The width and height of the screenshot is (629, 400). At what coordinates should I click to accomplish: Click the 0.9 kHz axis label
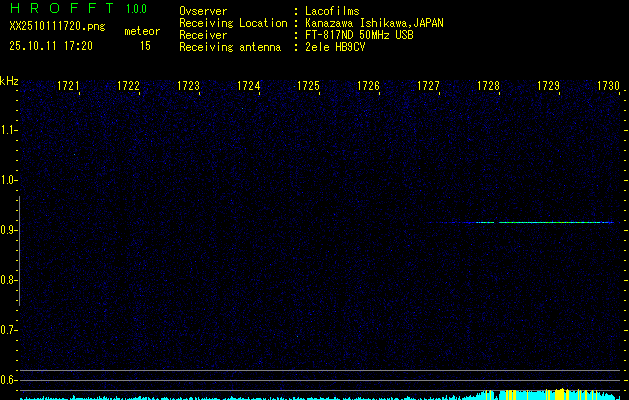pos(8,230)
